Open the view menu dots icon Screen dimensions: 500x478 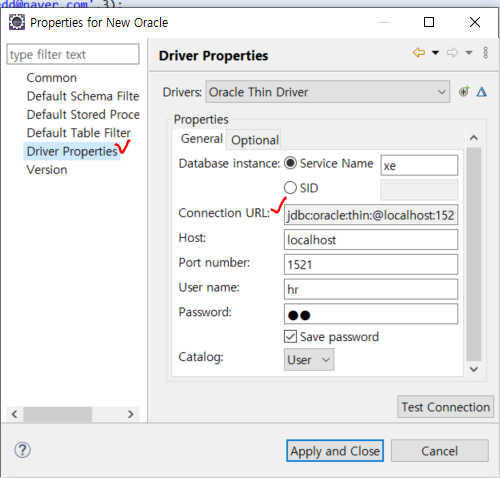(x=485, y=53)
